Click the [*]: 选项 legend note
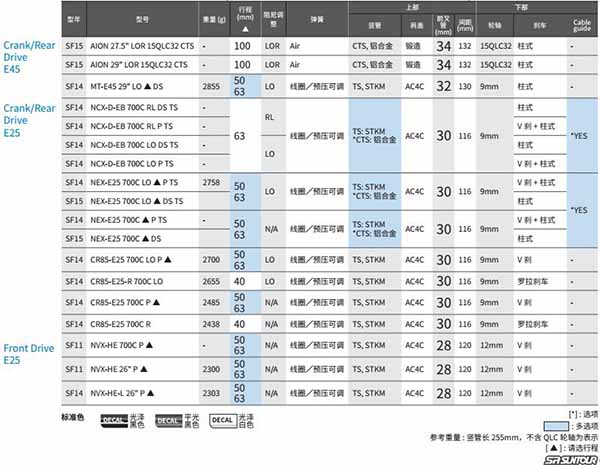This screenshot has height=465, width=600. click(x=583, y=414)
